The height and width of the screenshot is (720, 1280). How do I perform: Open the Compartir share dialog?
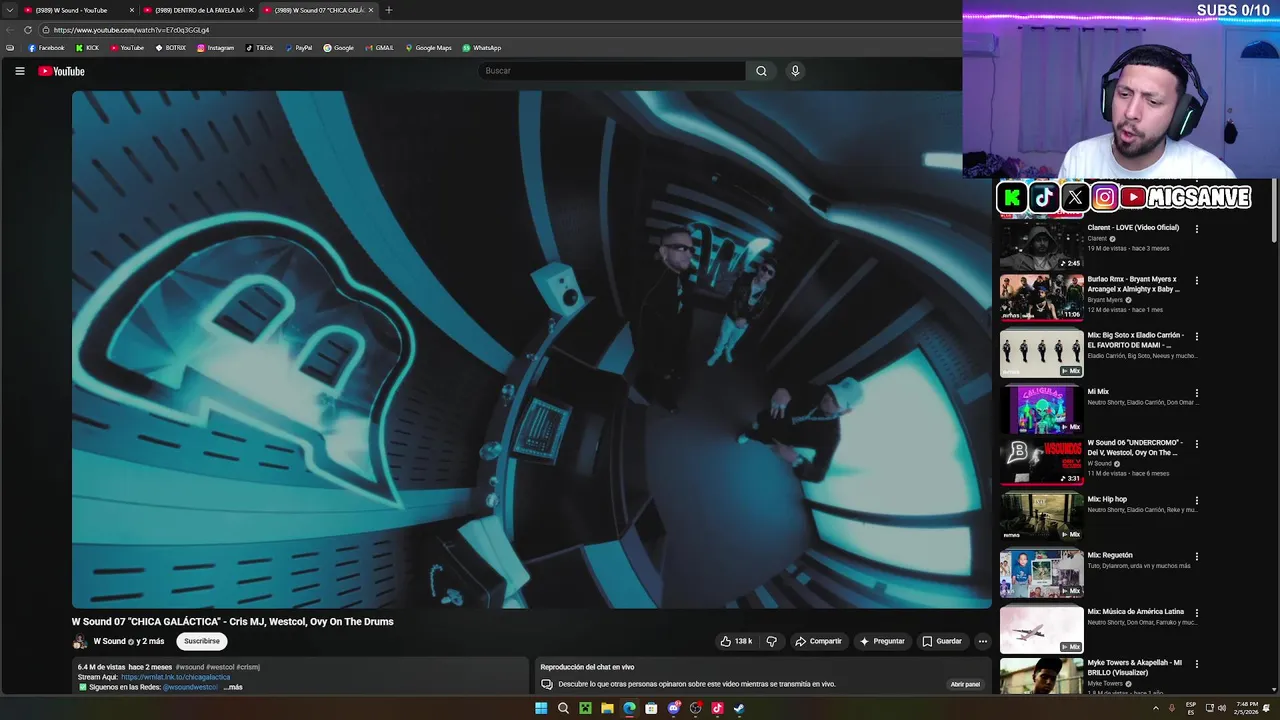coord(818,641)
